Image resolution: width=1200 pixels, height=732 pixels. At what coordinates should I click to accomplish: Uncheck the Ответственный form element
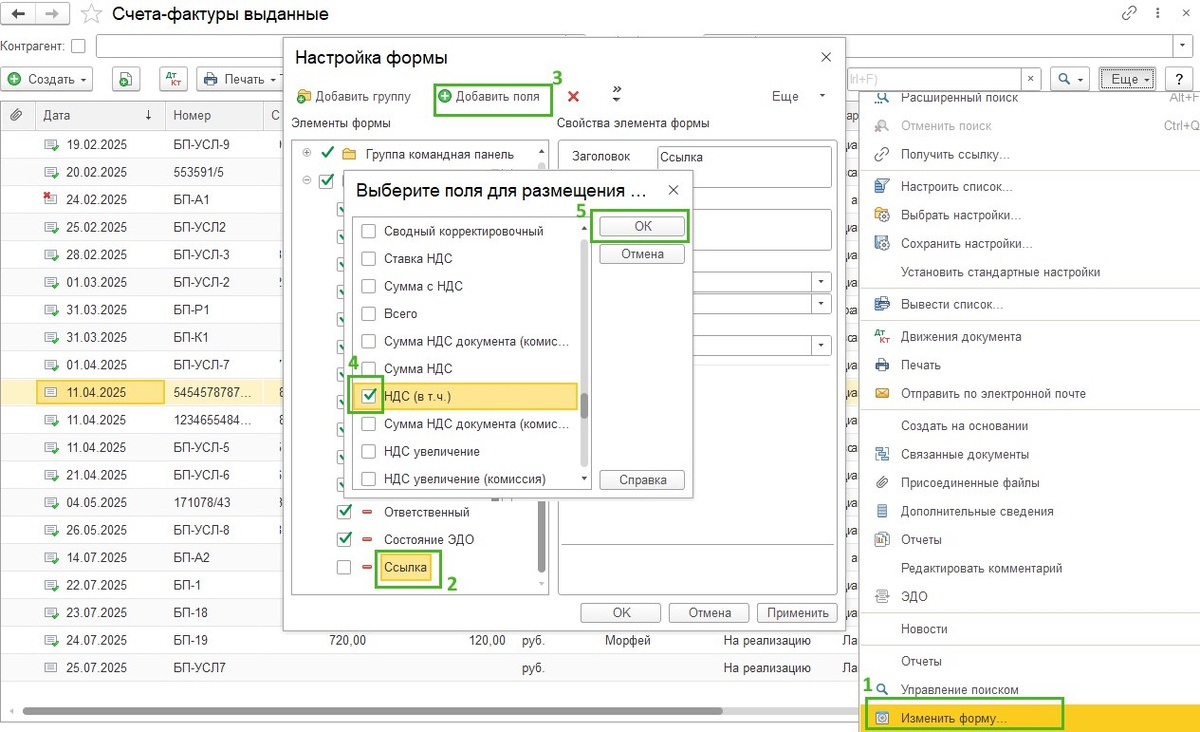click(345, 512)
